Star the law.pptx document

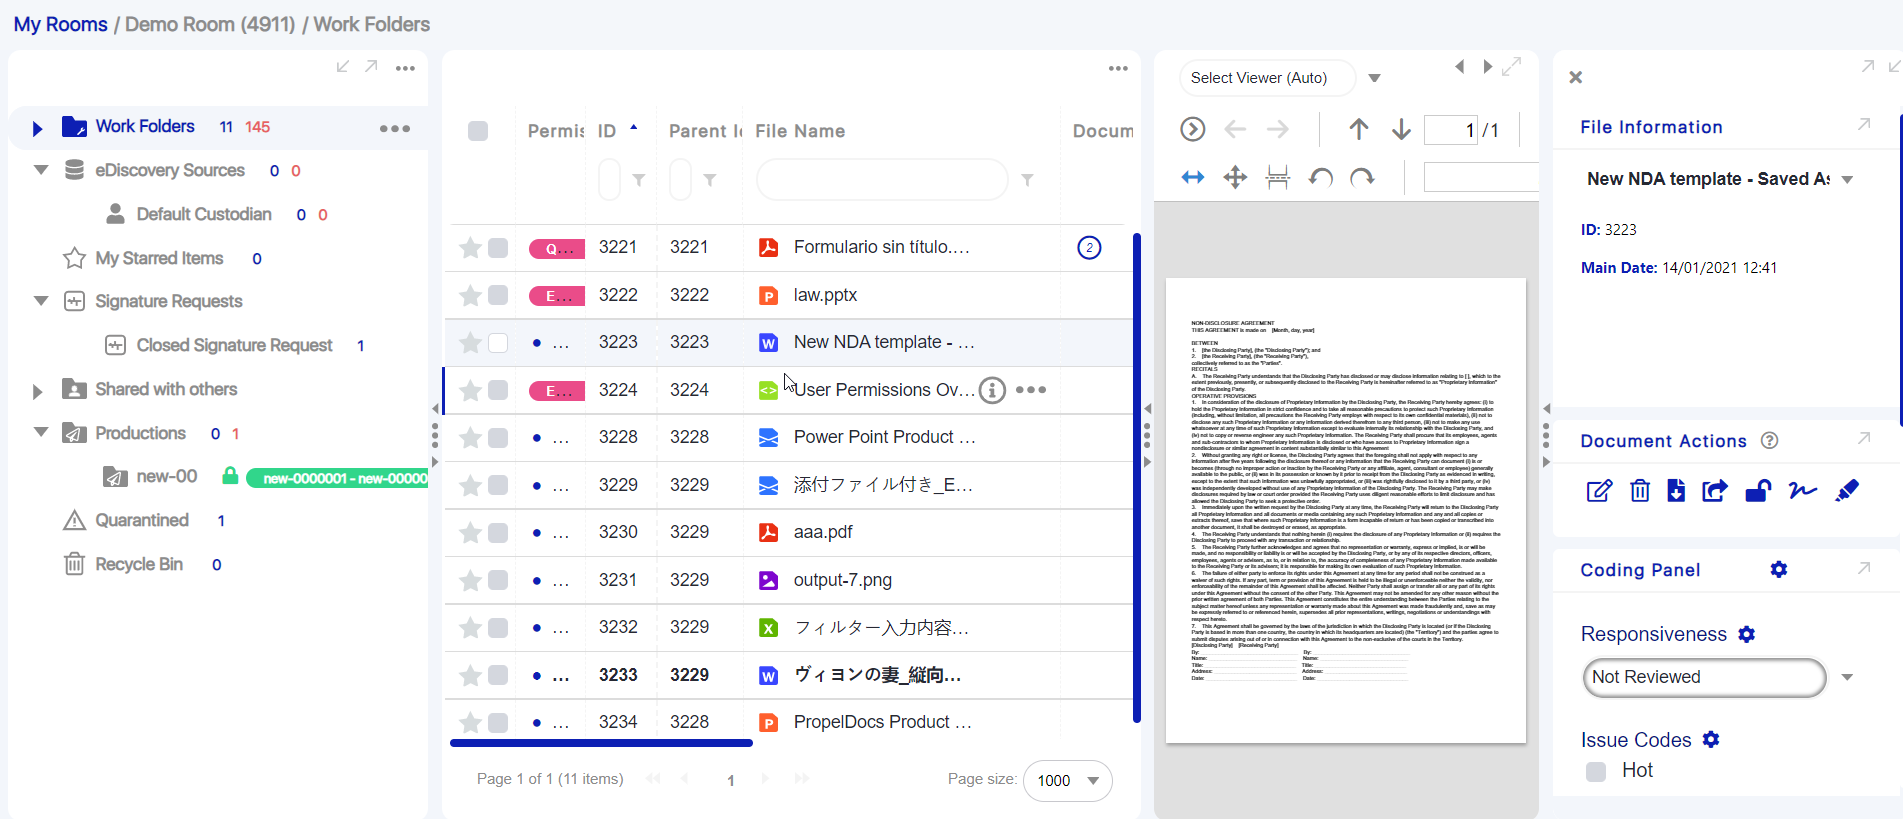point(470,295)
